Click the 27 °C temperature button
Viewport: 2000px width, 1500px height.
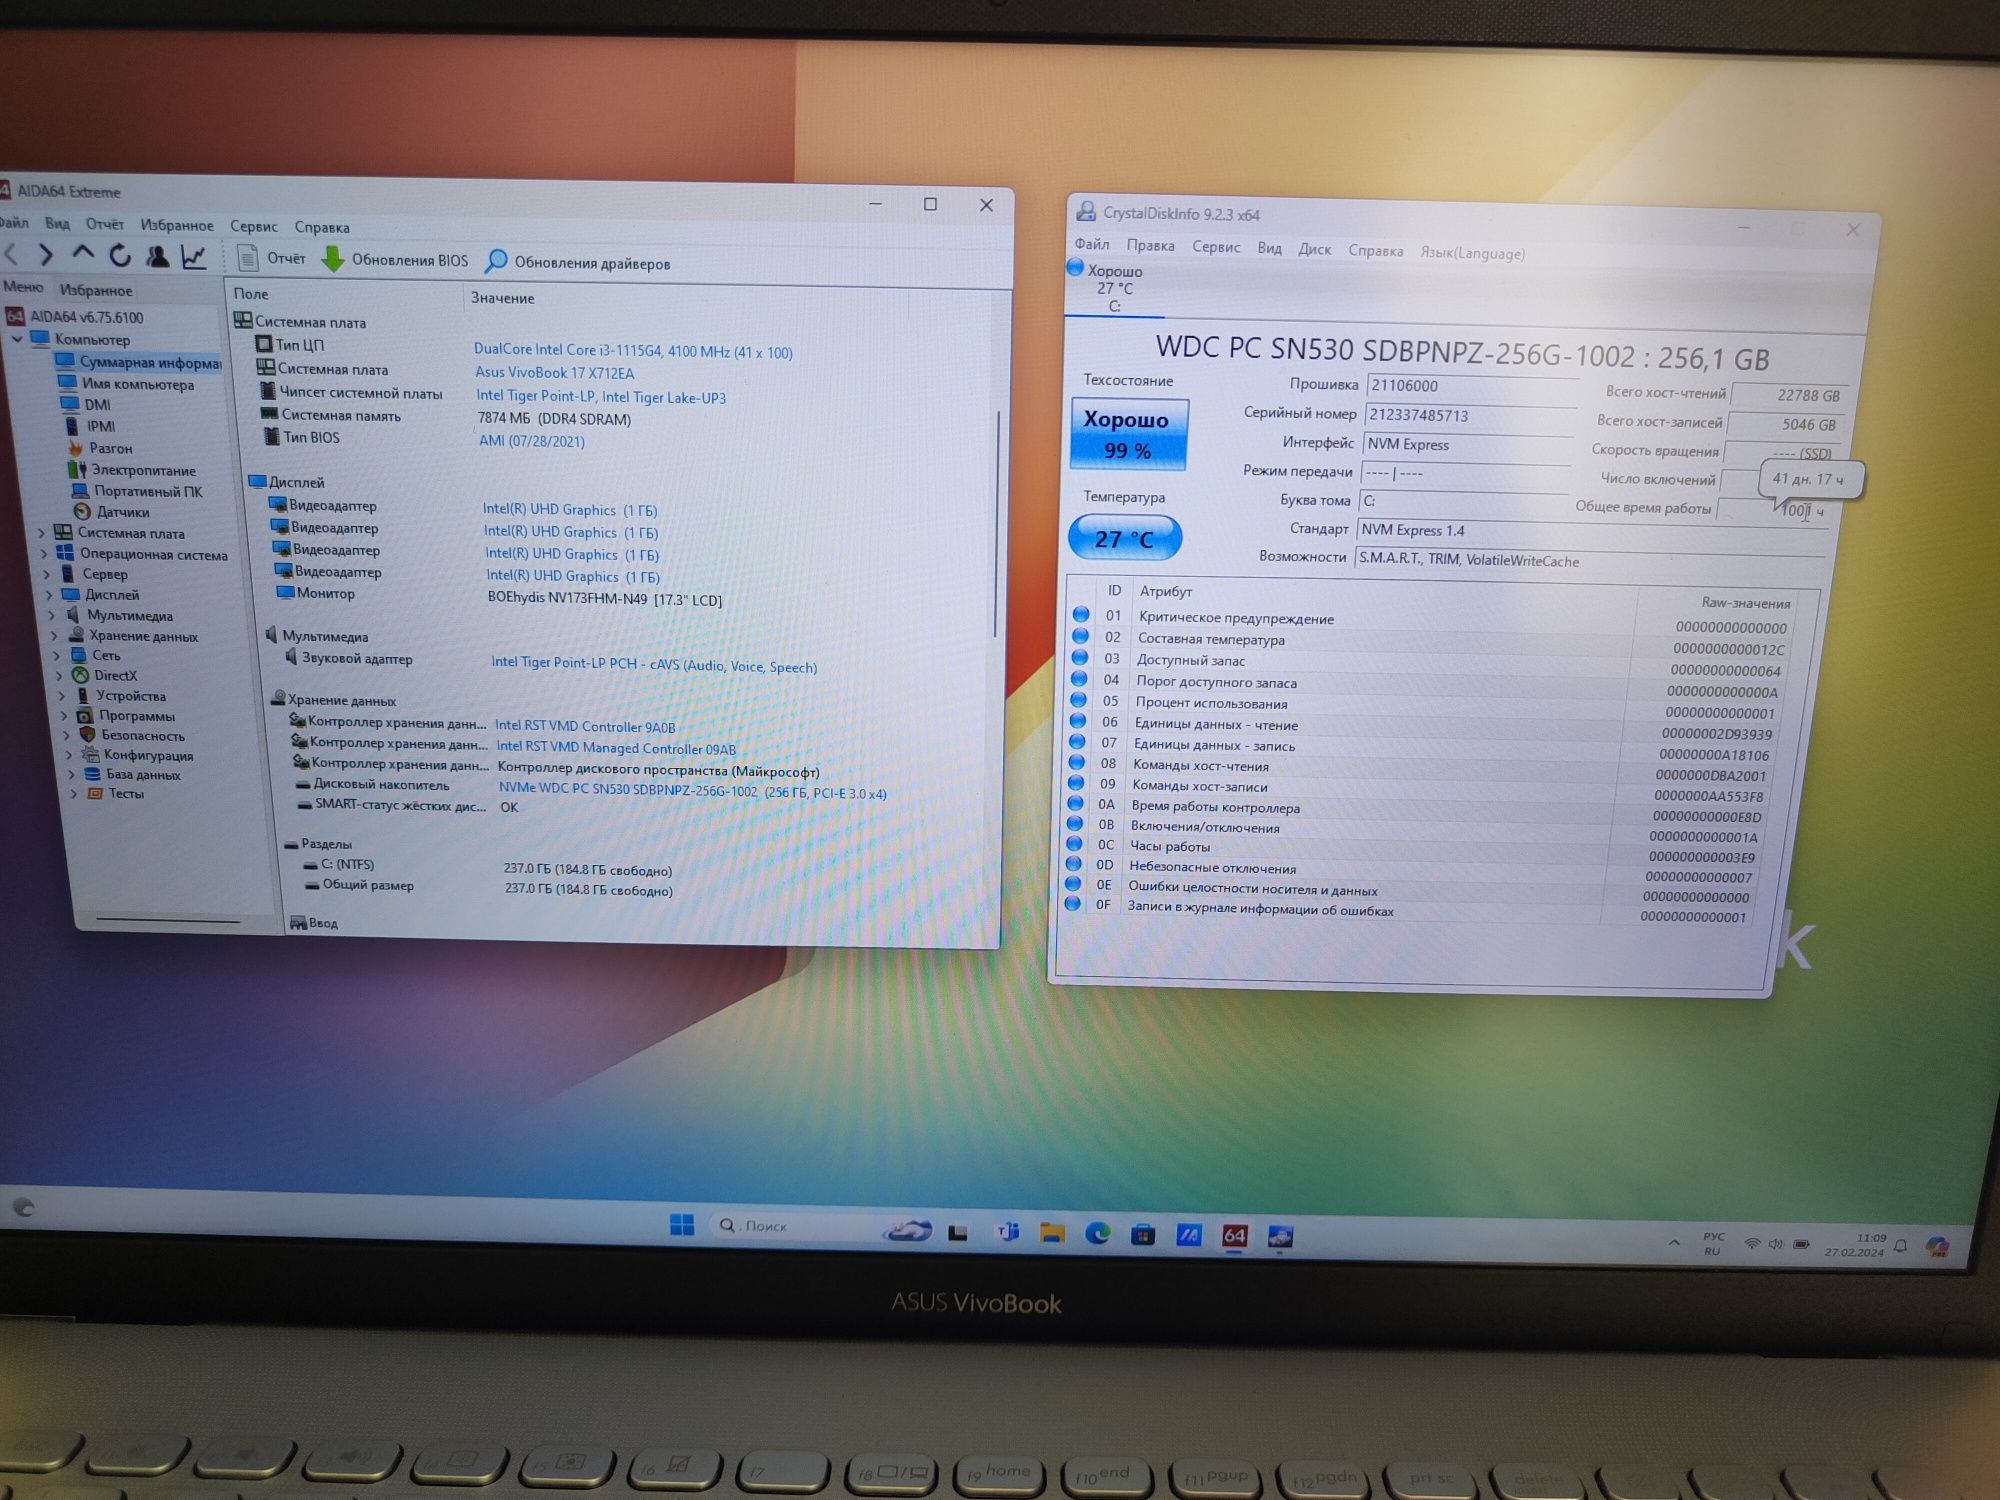point(1124,539)
